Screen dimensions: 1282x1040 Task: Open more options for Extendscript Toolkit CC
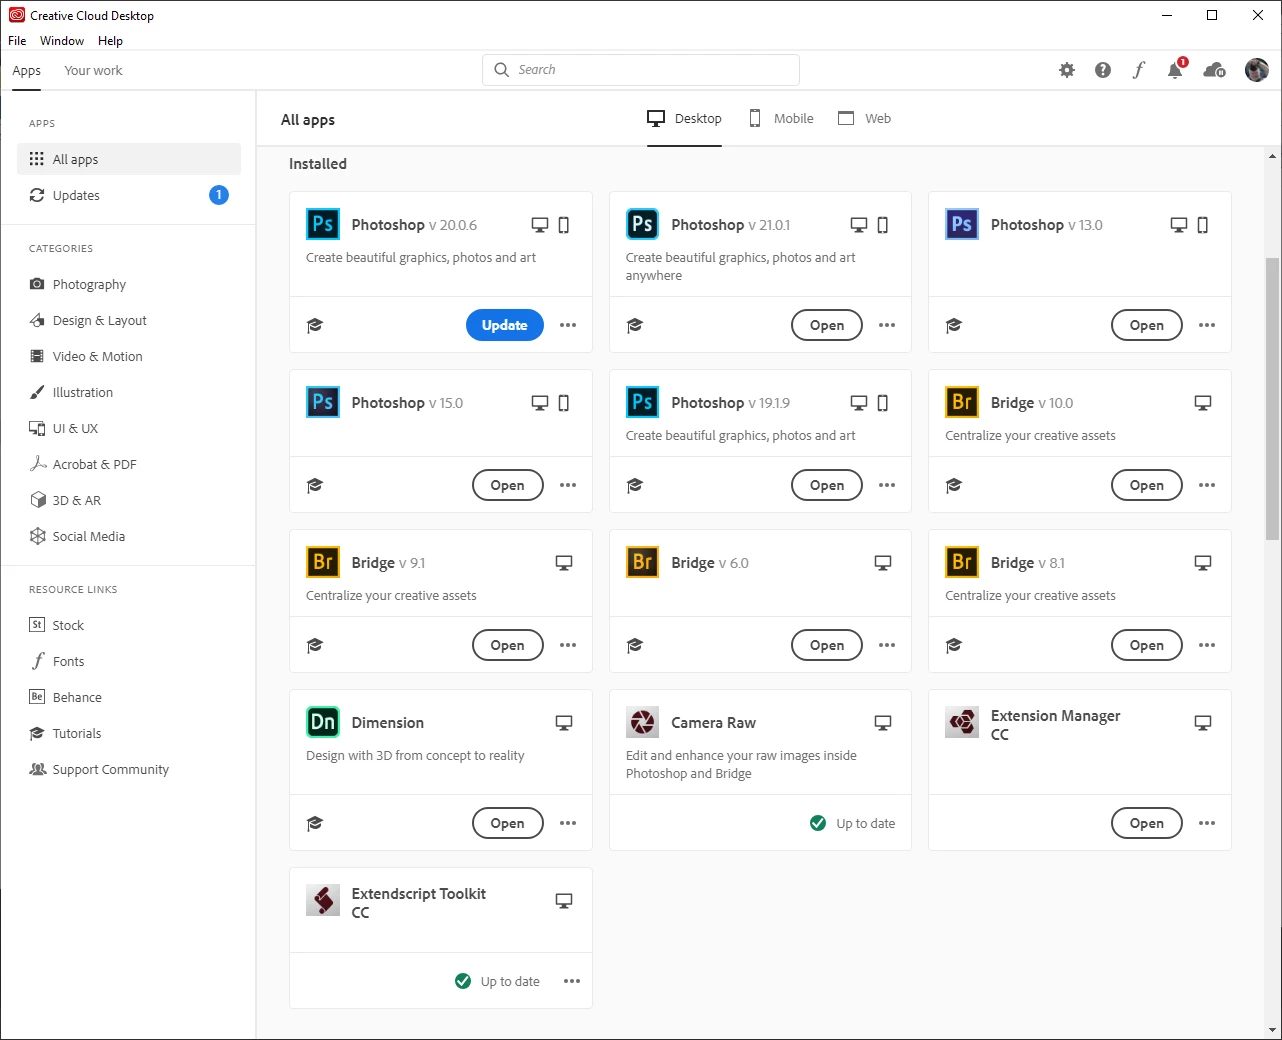tap(572, 981)
